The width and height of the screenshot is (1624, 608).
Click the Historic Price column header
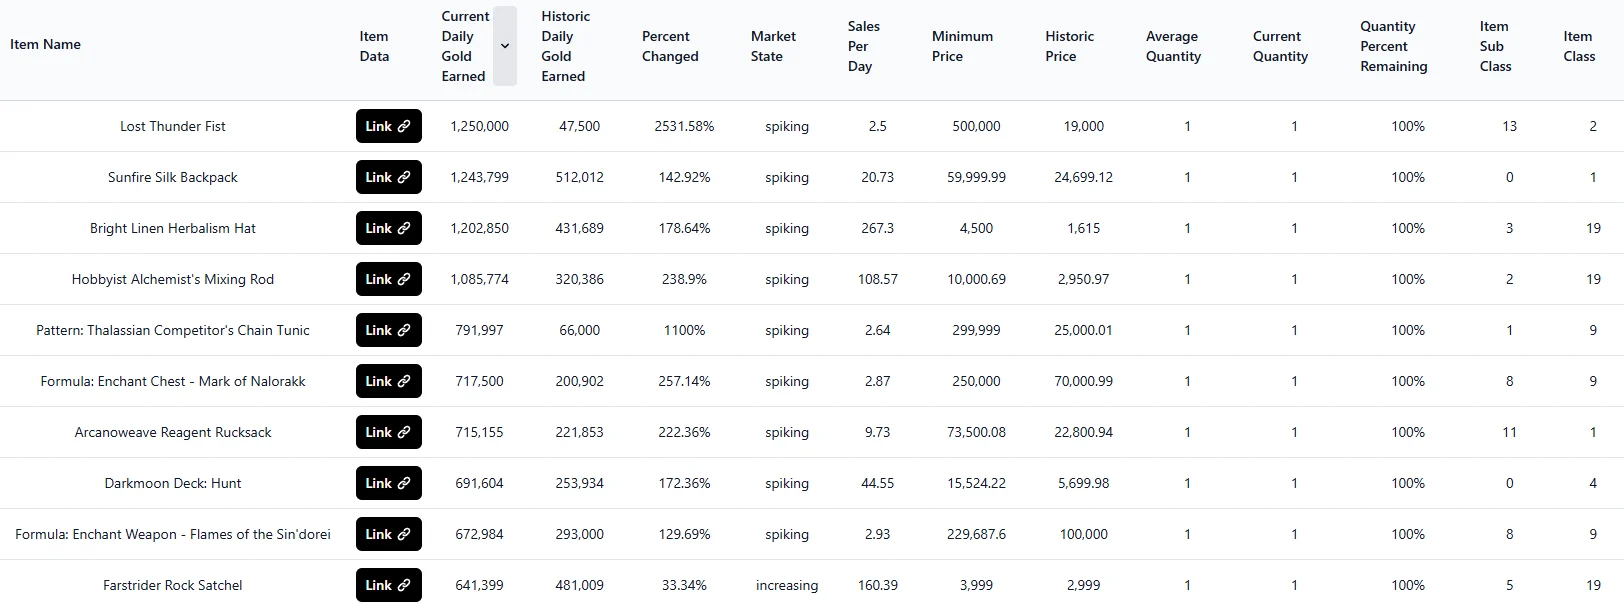coord(1069,46)
